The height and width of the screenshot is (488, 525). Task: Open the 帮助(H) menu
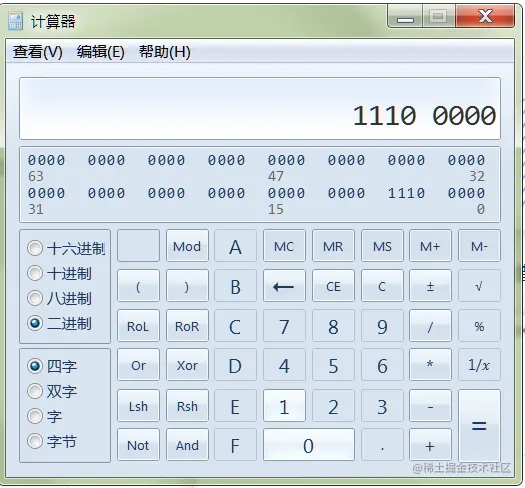(165, 52)
